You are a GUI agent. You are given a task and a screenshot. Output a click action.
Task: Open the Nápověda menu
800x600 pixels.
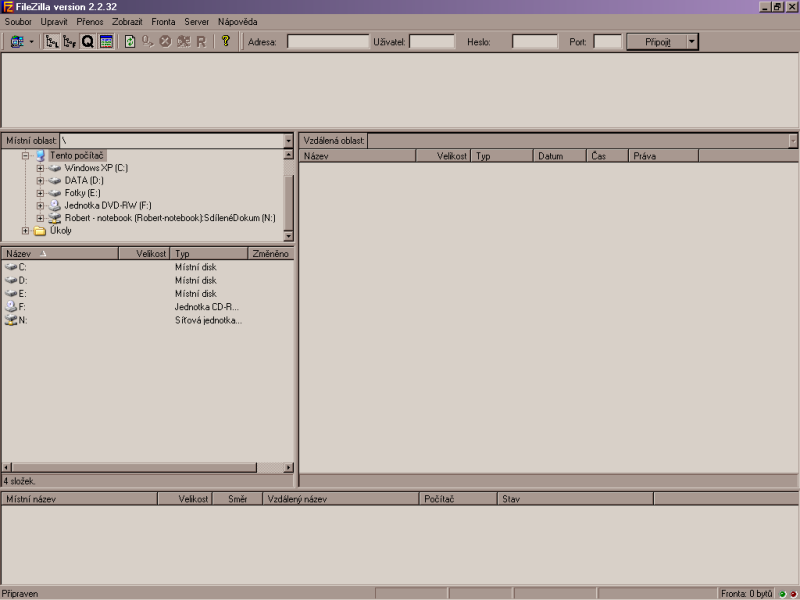pyautogui.click(x=238, y=22)
